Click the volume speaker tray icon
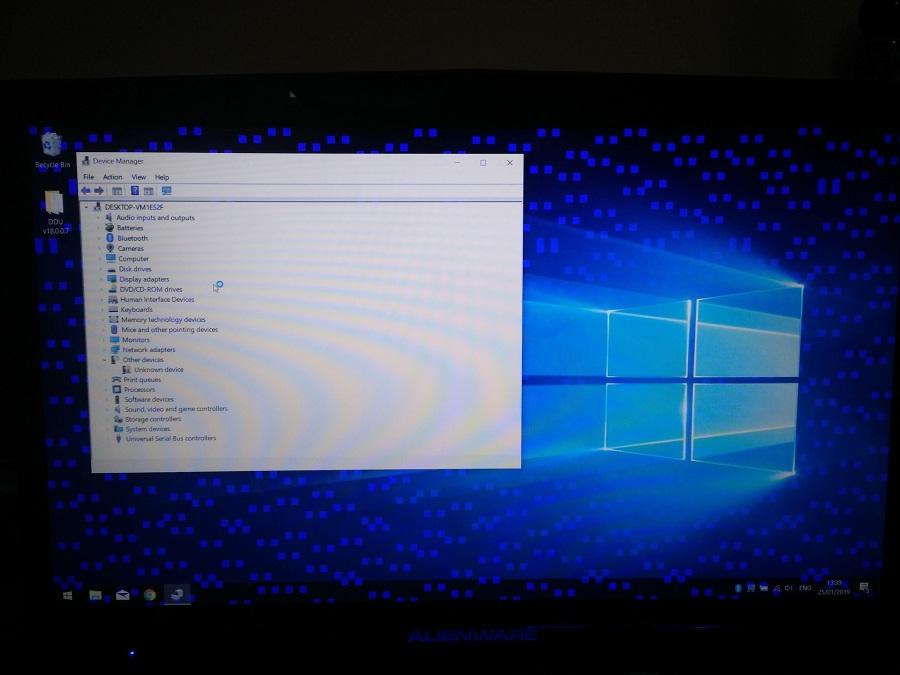 coord(788,588)
